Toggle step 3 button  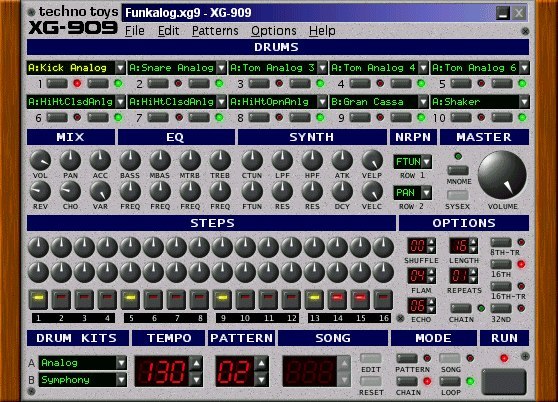(x=84, y=299)
